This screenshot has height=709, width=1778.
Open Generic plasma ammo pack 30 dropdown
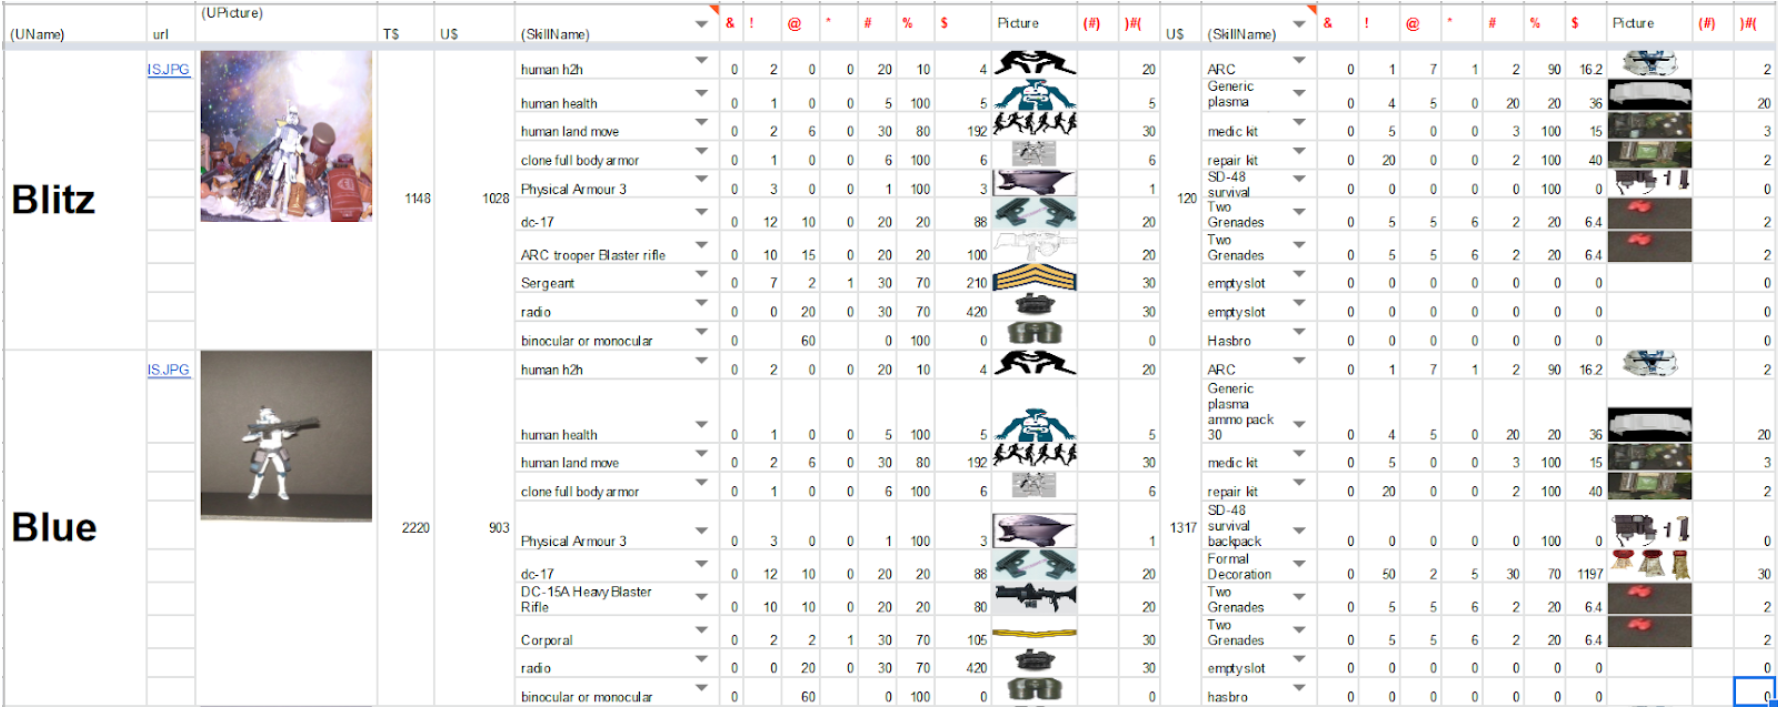[1299, 424]
